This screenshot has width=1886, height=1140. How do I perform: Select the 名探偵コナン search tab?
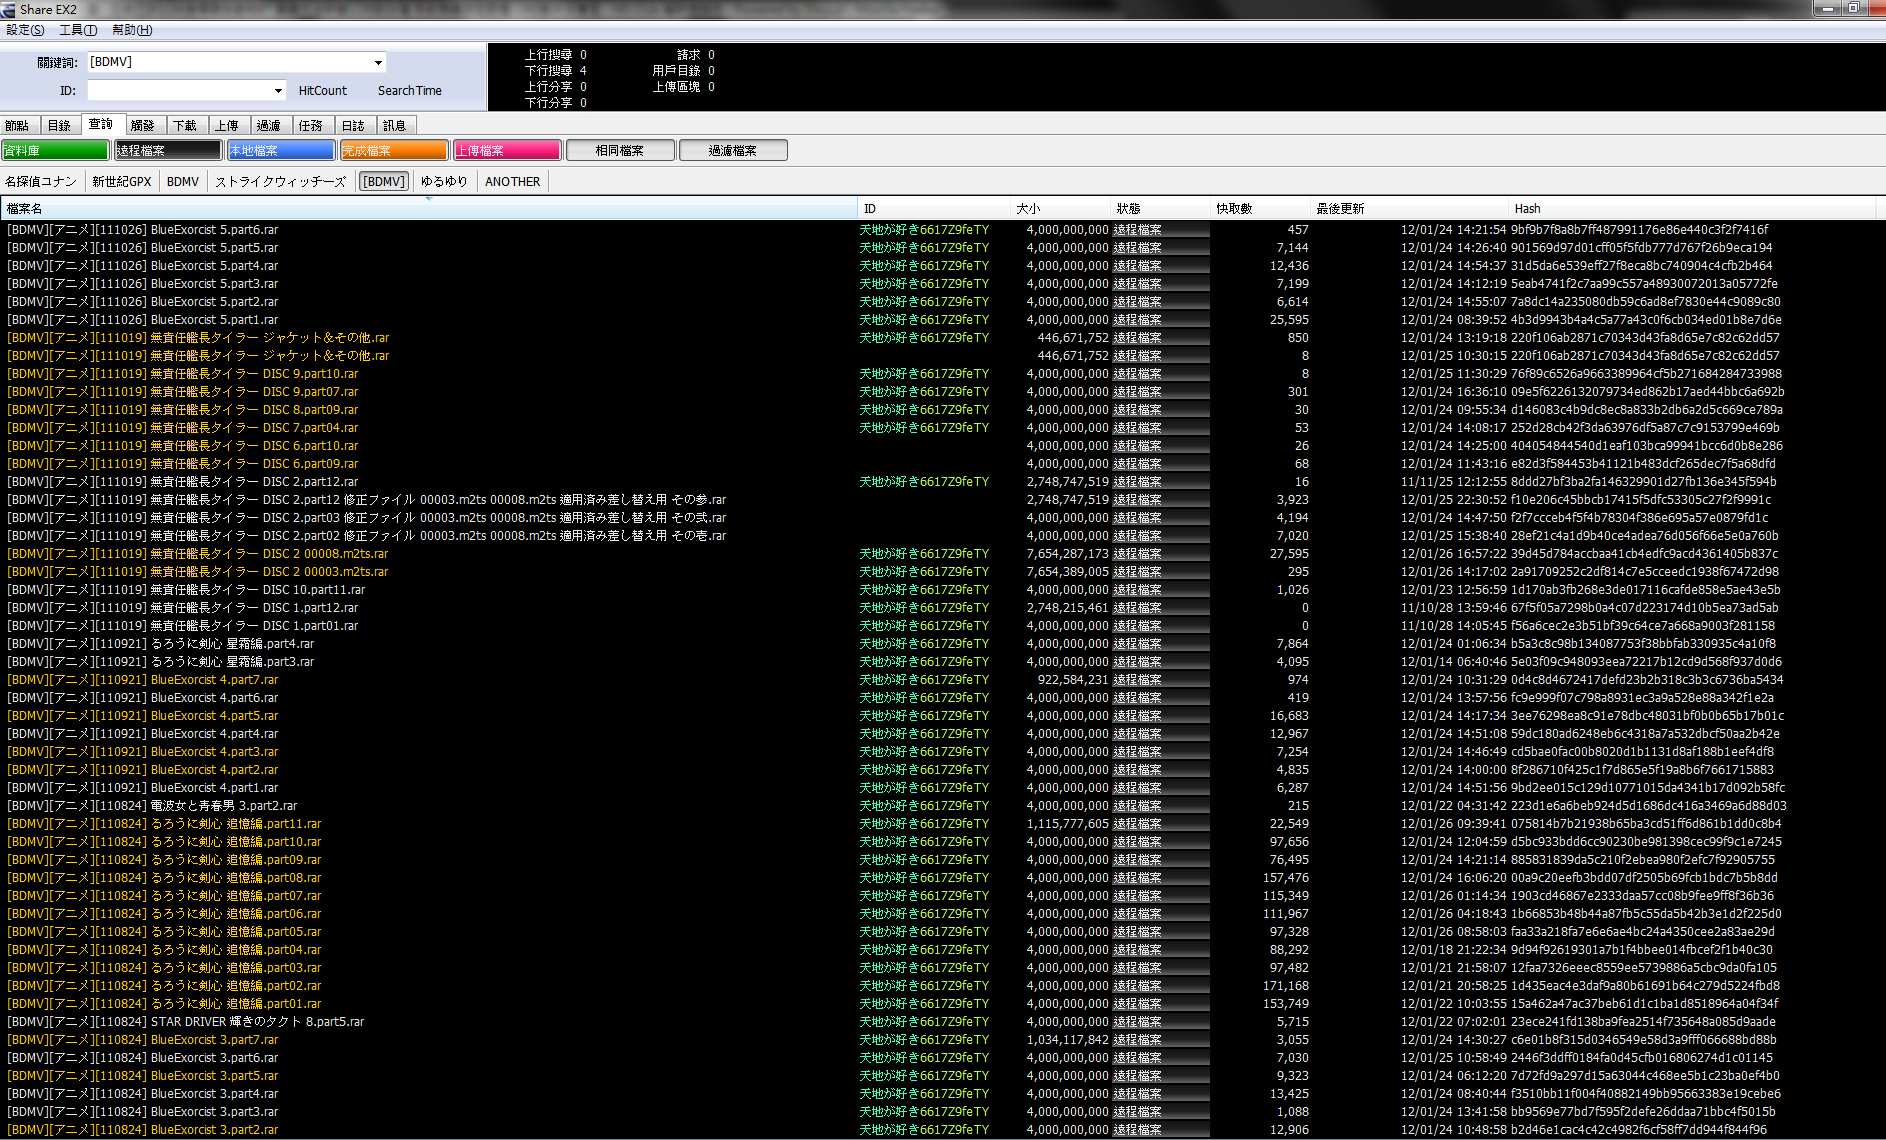[41, 182]
